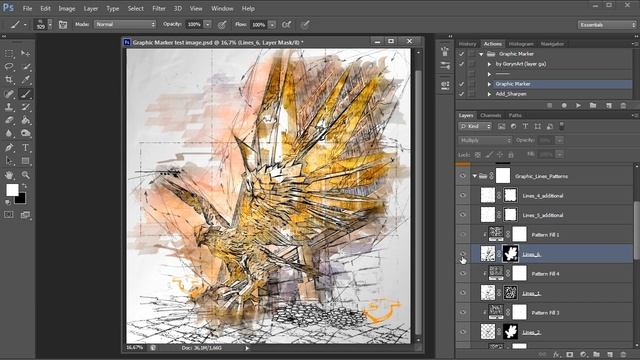
Task: Expand the Add_Sharpen action
Action: pyautogui.click(x=489, y=94)
